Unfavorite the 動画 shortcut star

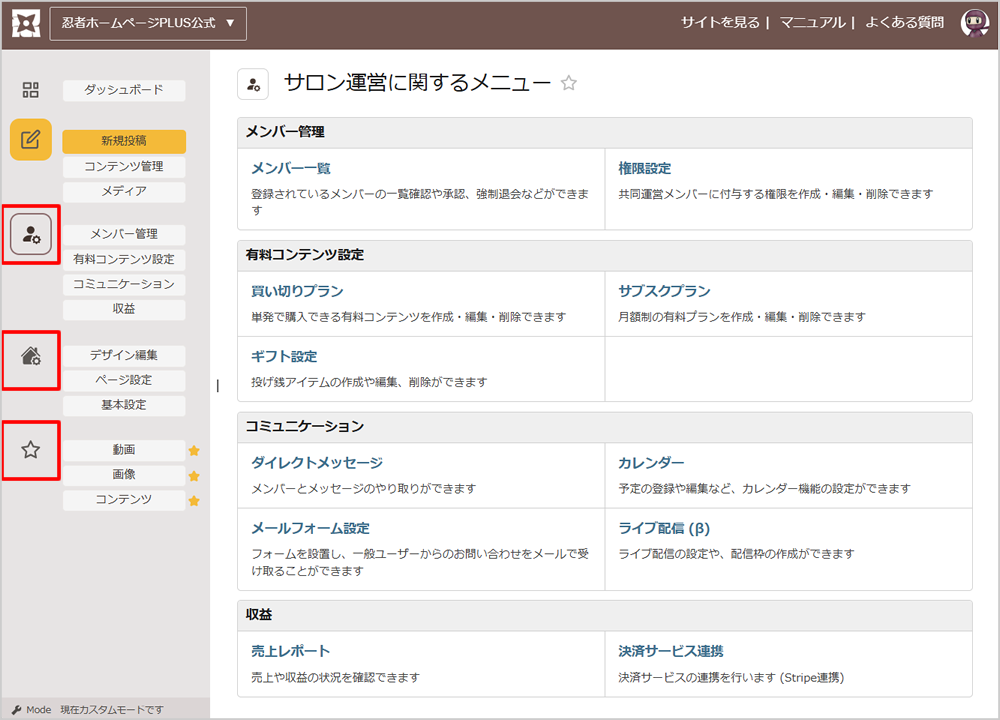[194, 451]
